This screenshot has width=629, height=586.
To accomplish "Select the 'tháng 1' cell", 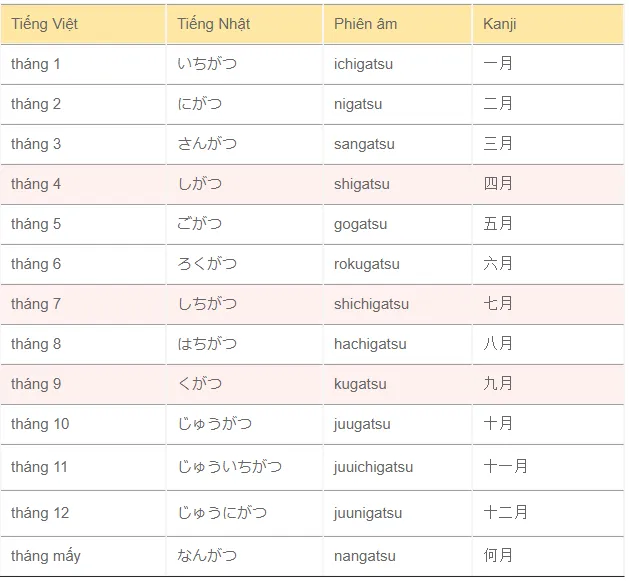I will tap(36, 64).
